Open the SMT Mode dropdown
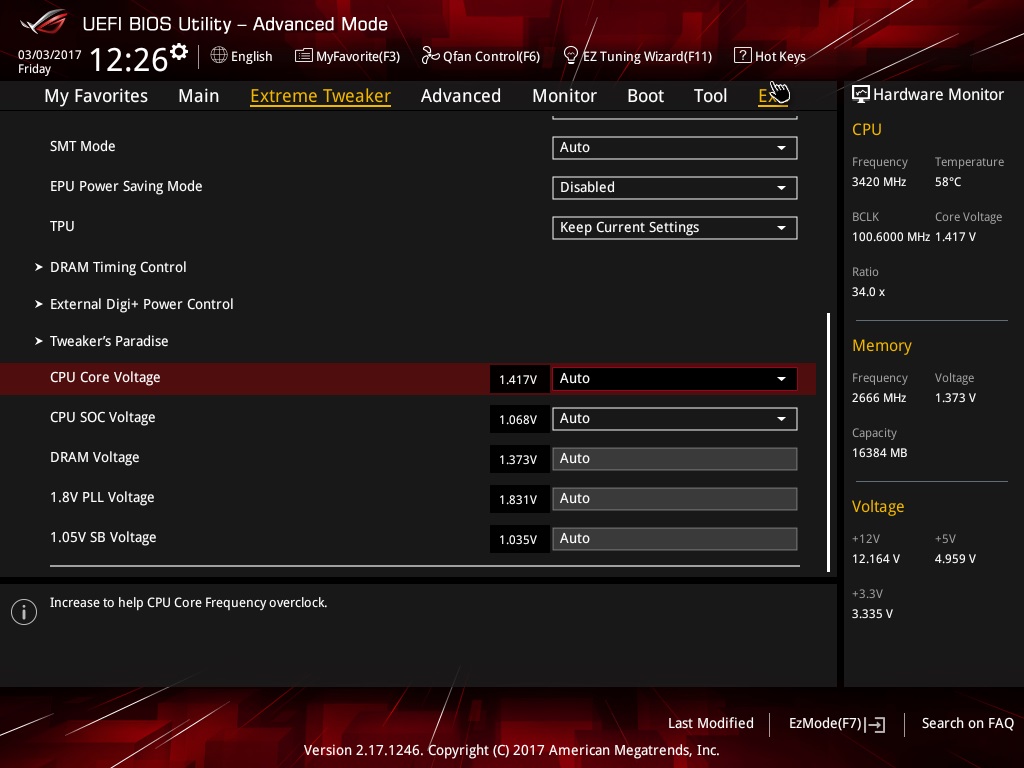Screen dimensions: 1024x768 (x=675, y=148)
